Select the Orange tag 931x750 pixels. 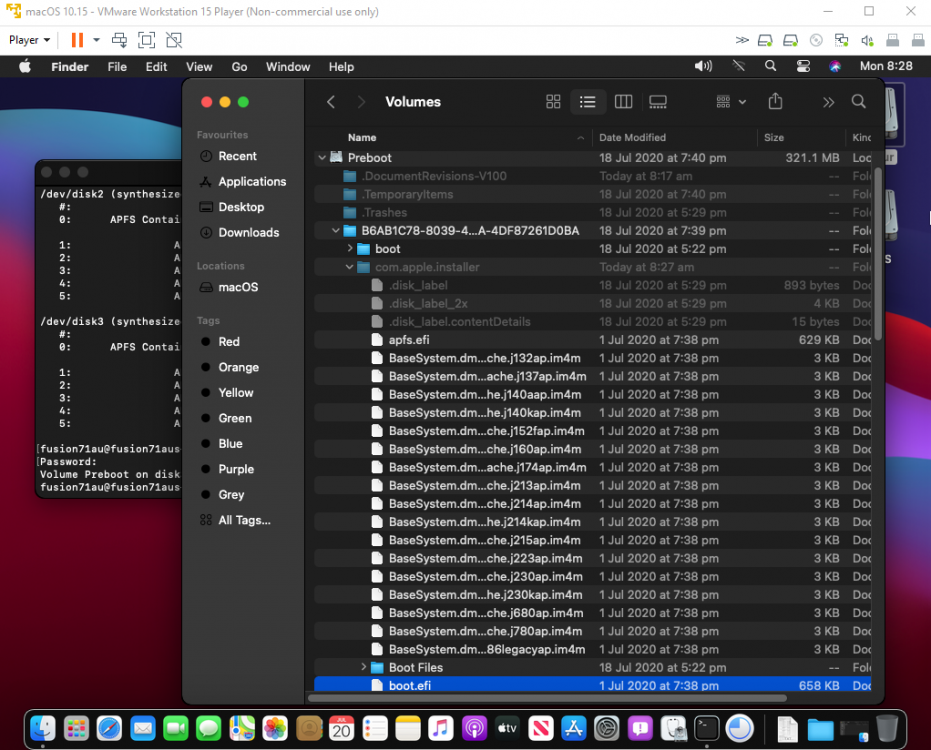(x=238, y=368)
